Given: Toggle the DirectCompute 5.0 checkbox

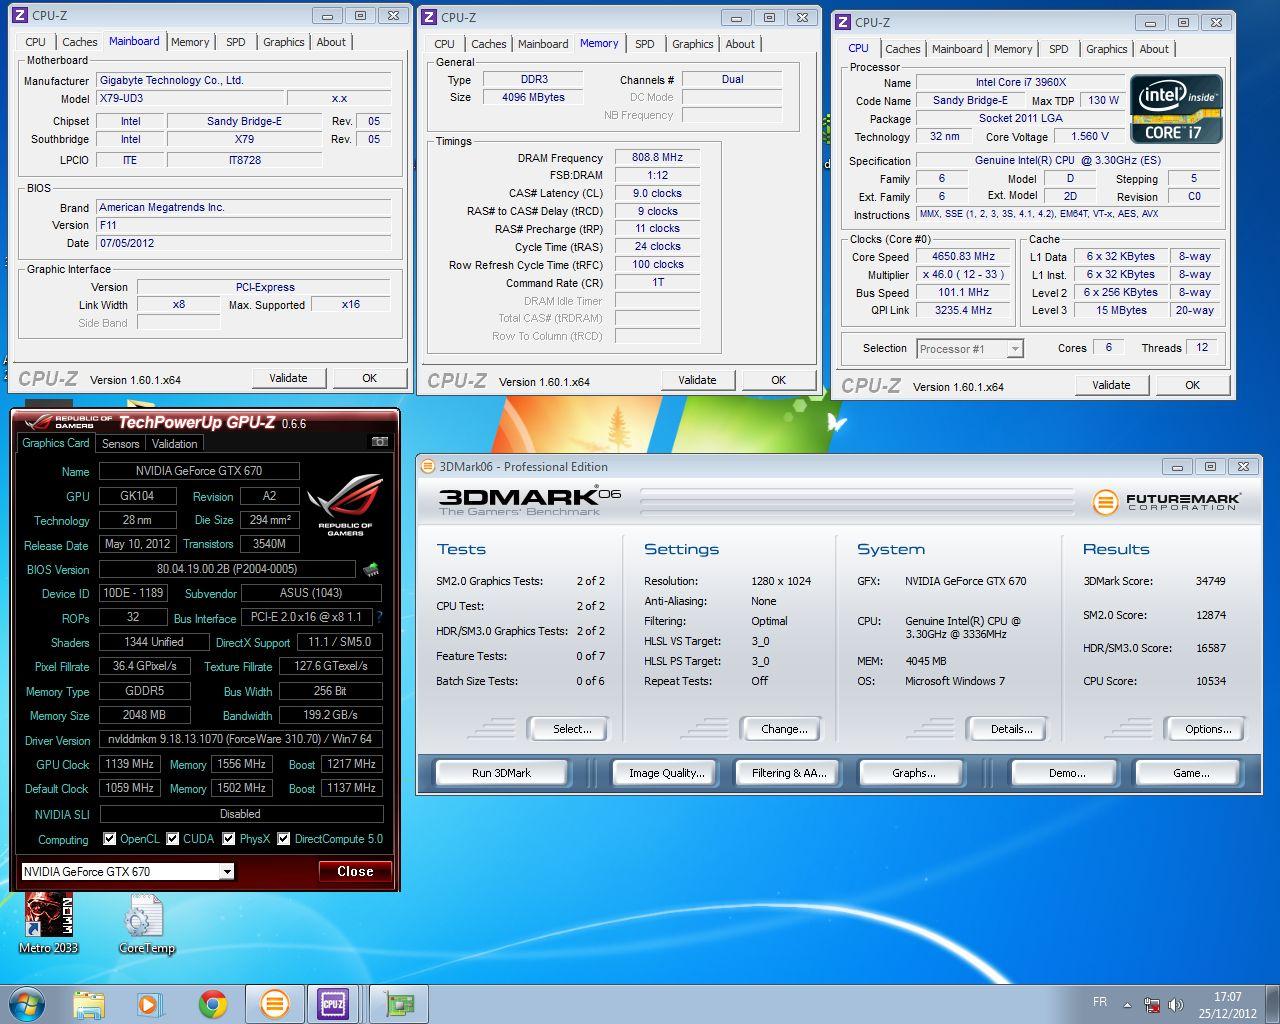Looking at the screenshot, I should [x=284, y=839].
